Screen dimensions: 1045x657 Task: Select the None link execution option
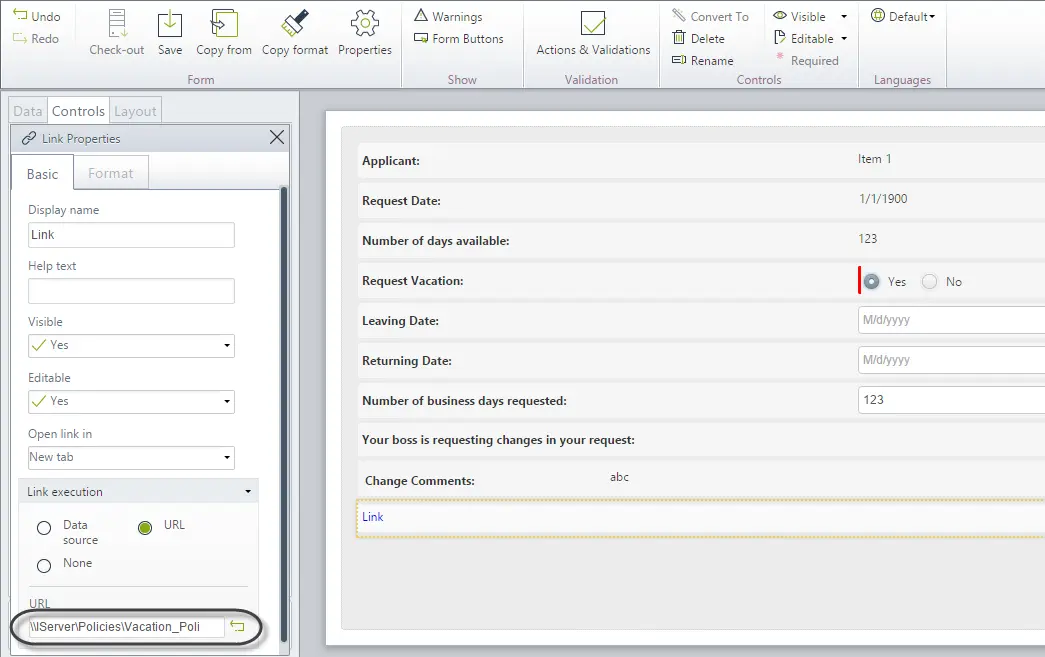point(44,566)
